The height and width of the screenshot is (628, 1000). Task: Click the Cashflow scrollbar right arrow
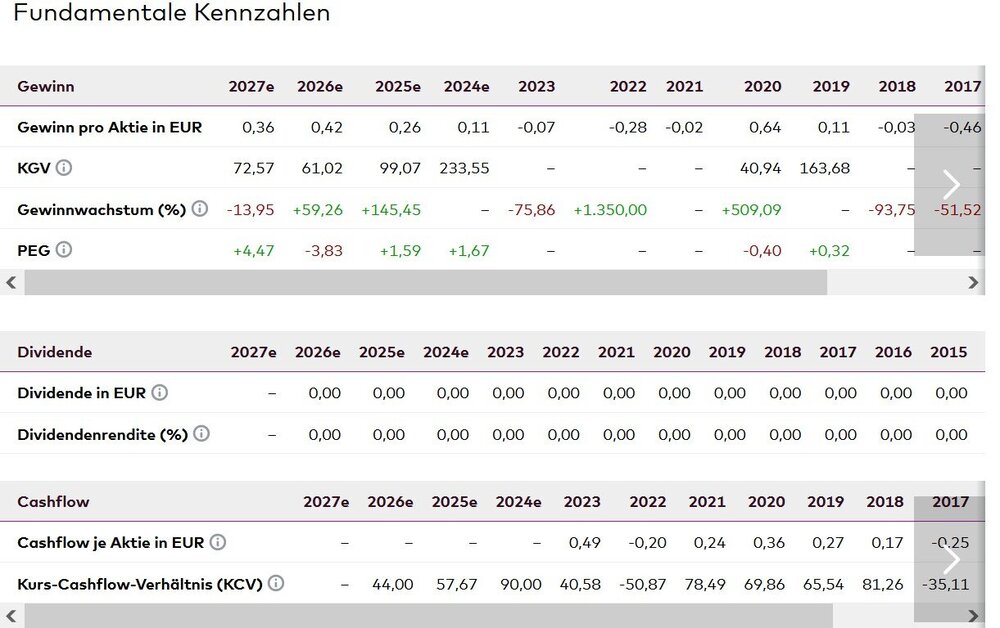(x=974, y=615)
